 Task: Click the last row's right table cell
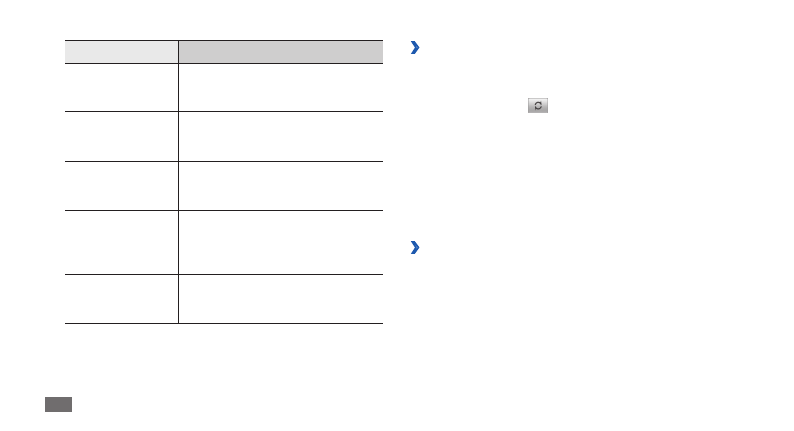280,299
